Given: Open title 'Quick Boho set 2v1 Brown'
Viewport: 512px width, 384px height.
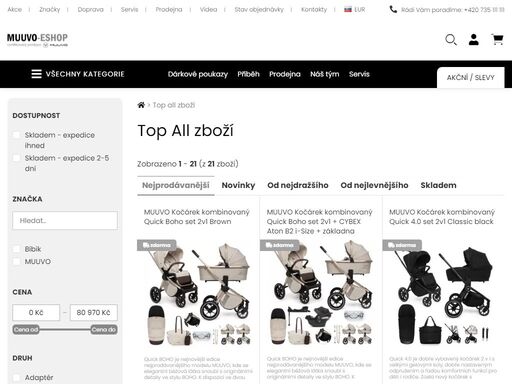Looking at the screenshot, I should coord(197,217).
